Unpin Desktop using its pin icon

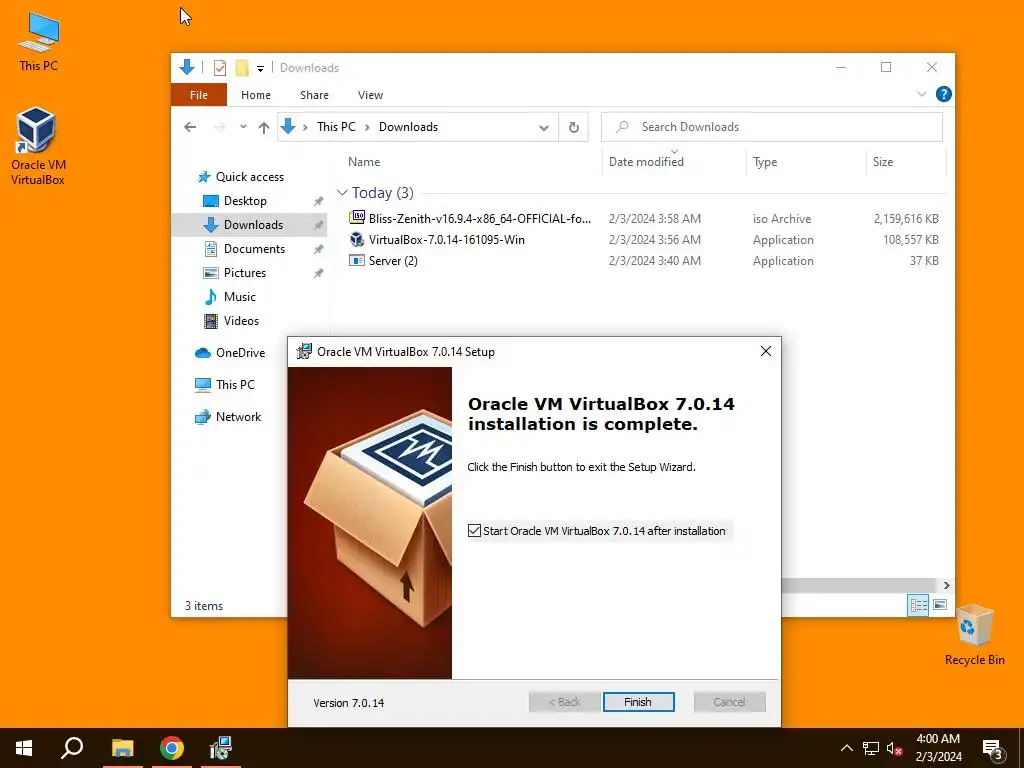pyautogui.click(x=318, y=201)
